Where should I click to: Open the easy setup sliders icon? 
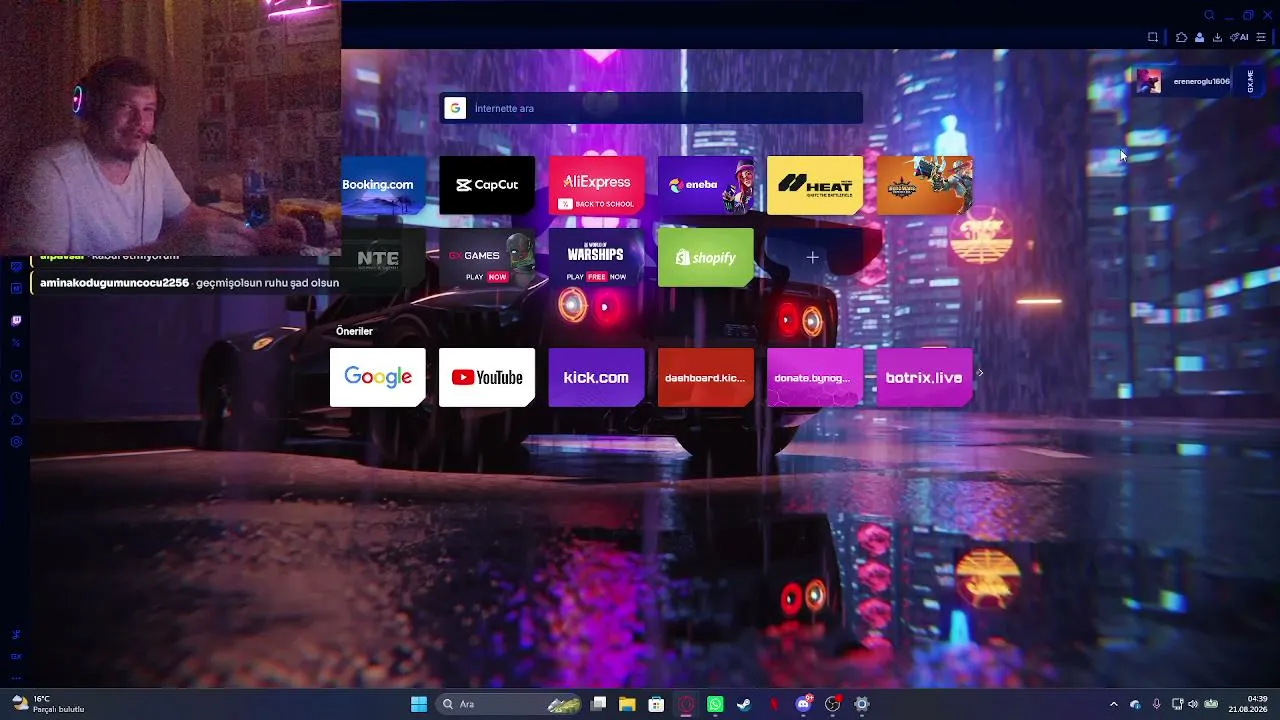click(x=1261, y=37)
